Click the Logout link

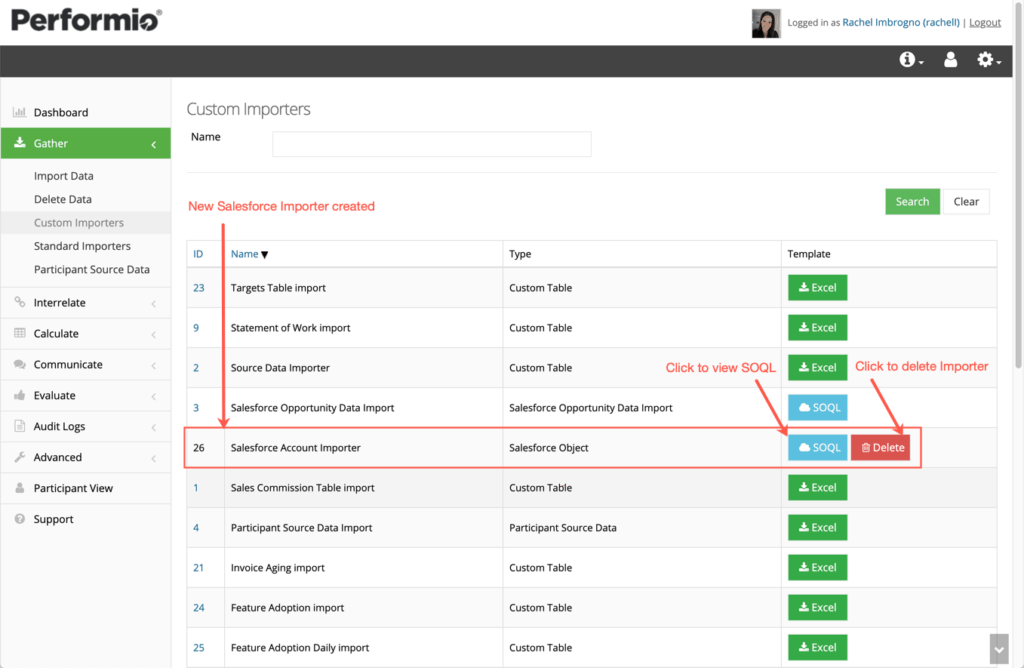point(985,22)
